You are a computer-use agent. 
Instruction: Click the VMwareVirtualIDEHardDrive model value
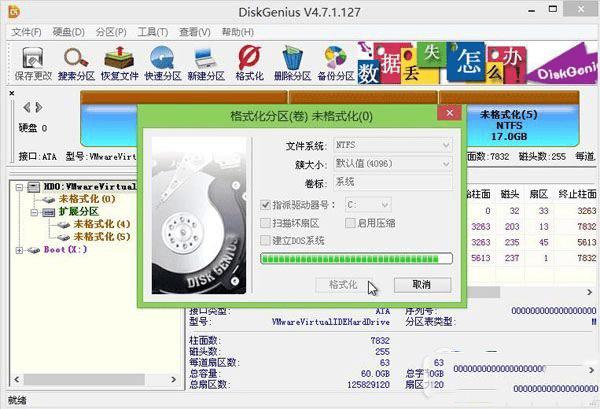[x=331, y=322]
